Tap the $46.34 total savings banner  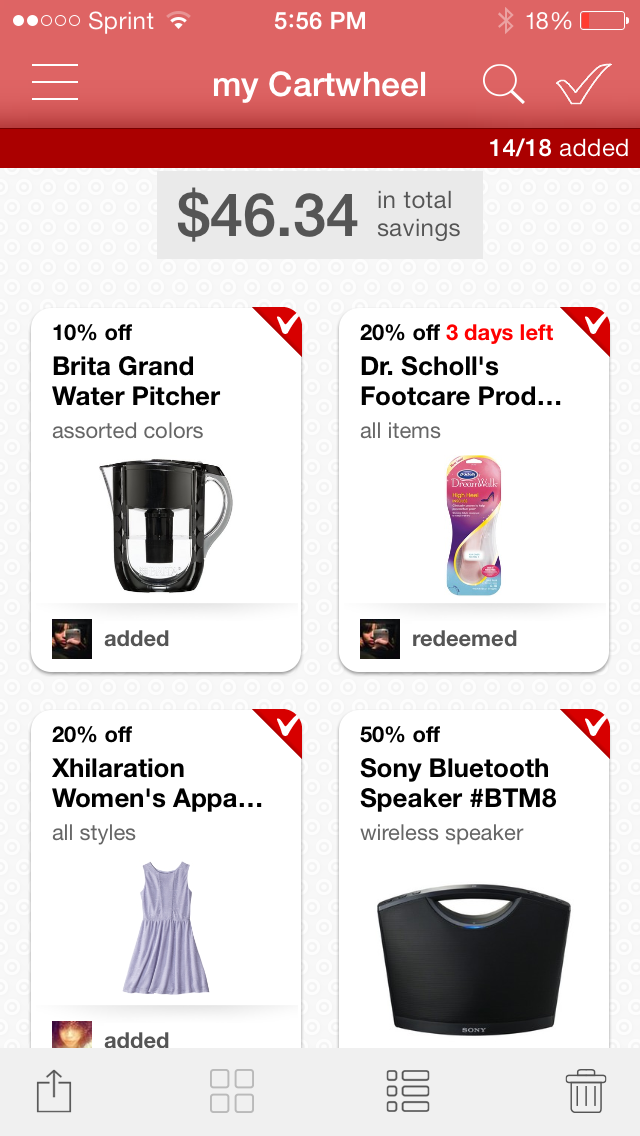pyautogui.click(x=319, y=214)
